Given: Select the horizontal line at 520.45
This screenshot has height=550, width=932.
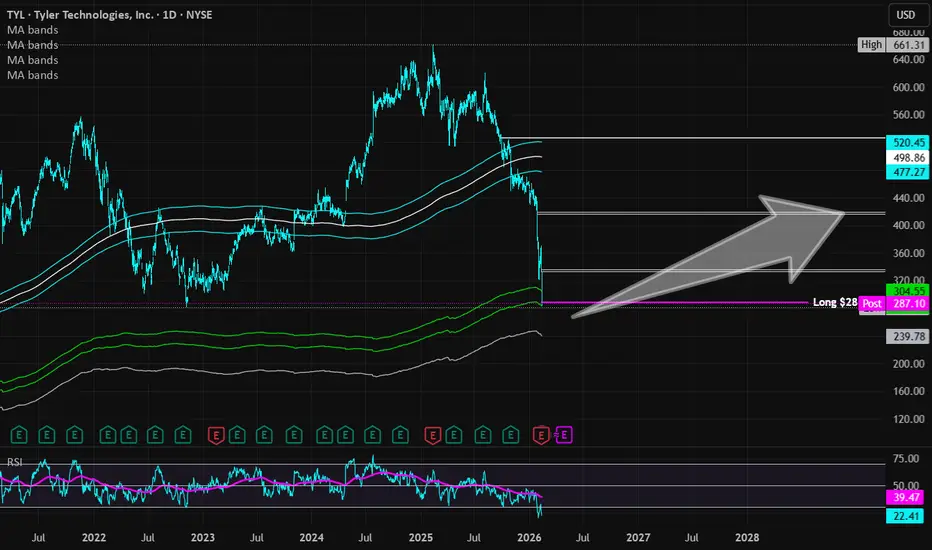Looking at the screenshot, I should (x=692, y=138).
